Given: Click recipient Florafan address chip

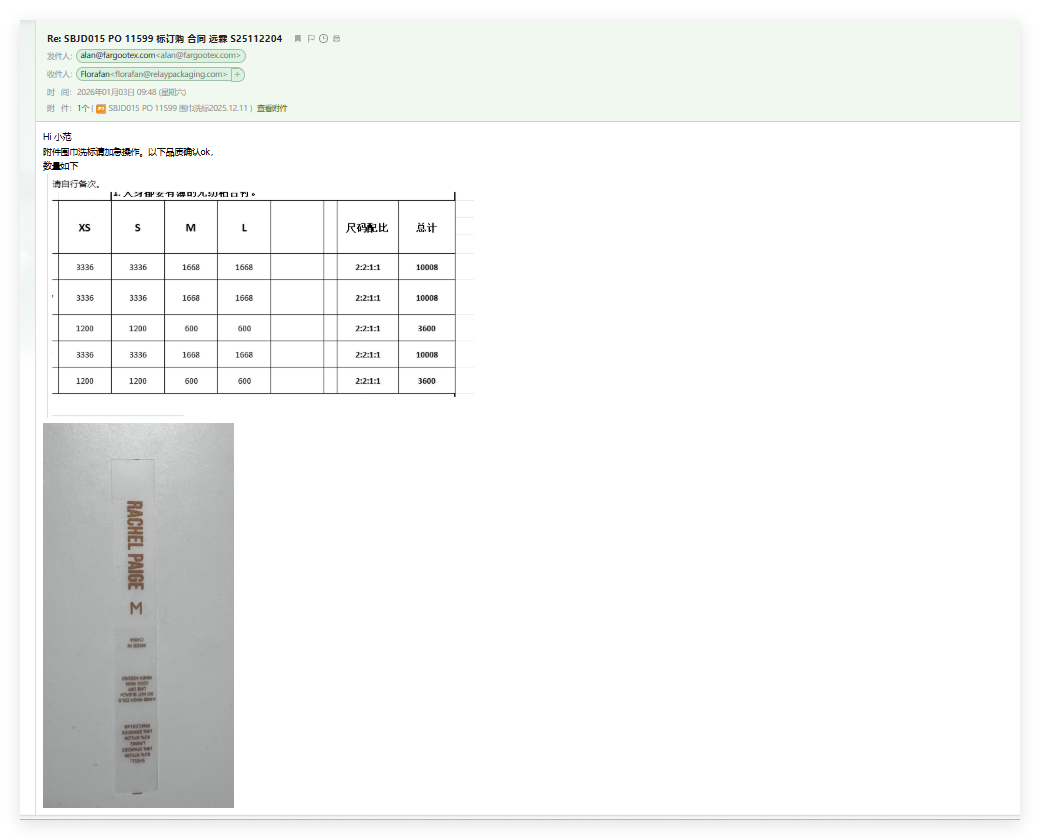Looking at the screenshot, I should [153, 74].
